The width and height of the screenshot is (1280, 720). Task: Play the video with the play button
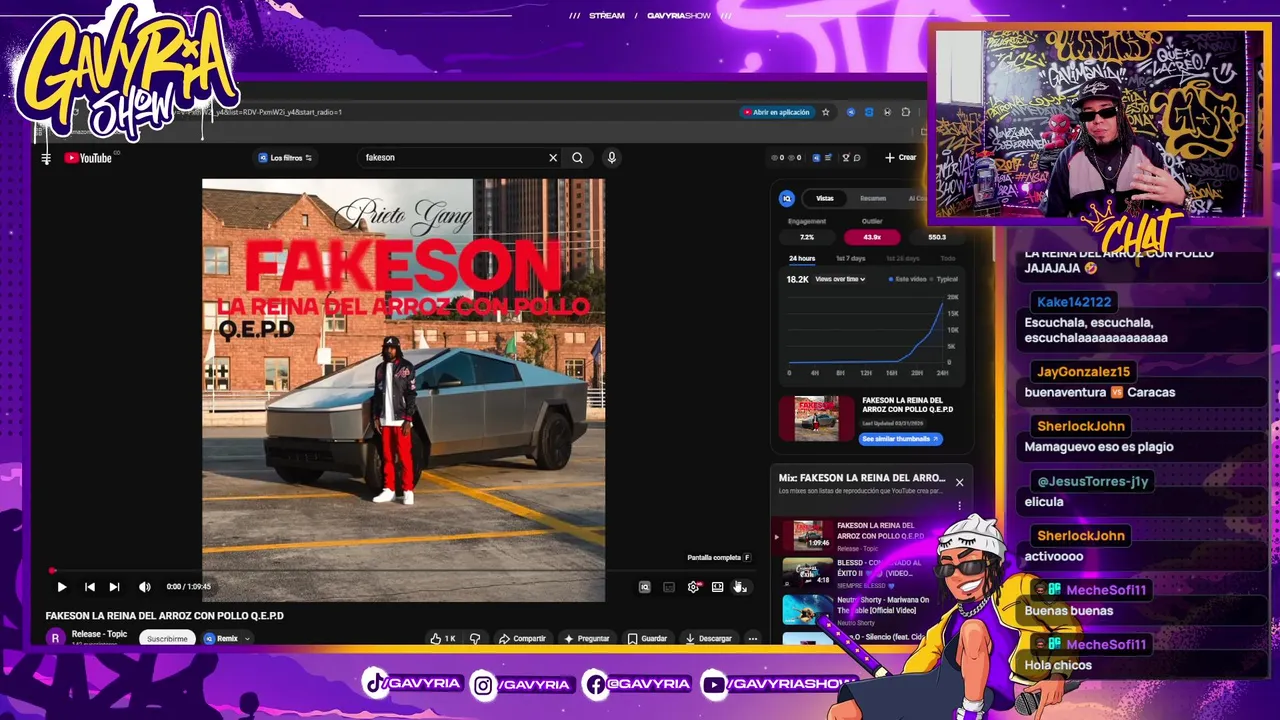point(61,587)
